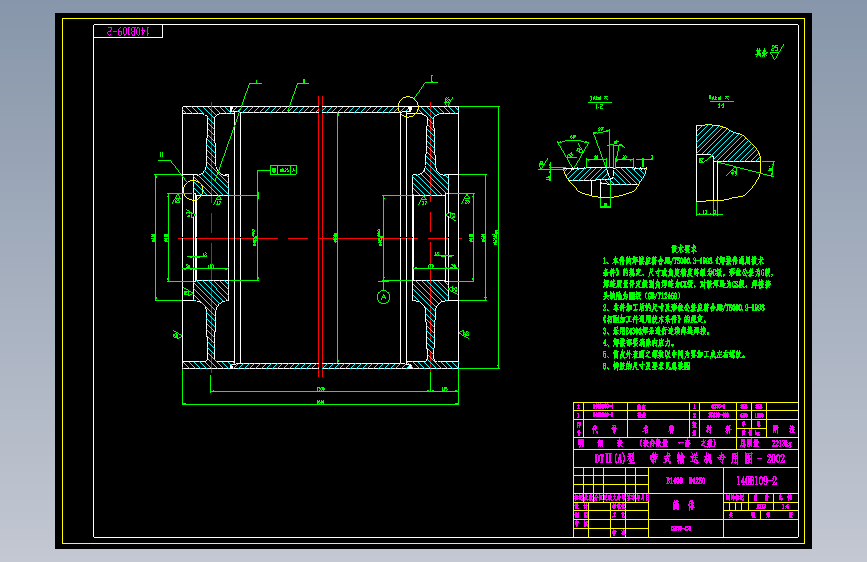867x562 pixels.
Task: Click the rotated 140B109-2 label at top-left
Action: click(128, 32)
